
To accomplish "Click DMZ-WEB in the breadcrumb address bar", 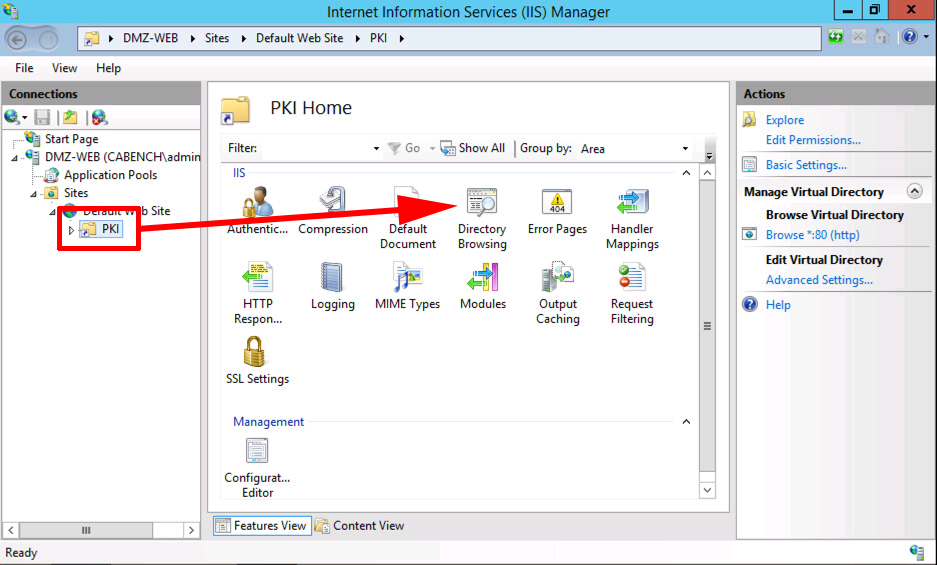I will point(151,38).
